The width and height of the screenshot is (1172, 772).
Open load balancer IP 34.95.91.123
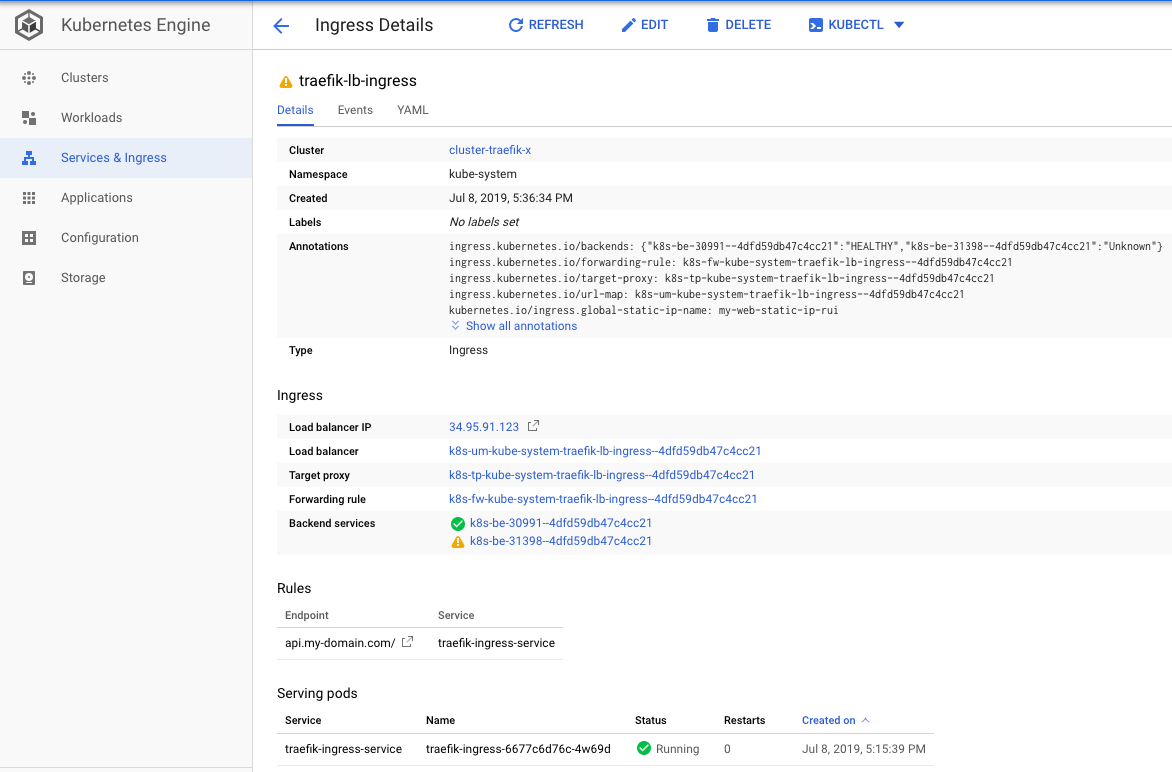pyautogui.click(x=484, y=427)
